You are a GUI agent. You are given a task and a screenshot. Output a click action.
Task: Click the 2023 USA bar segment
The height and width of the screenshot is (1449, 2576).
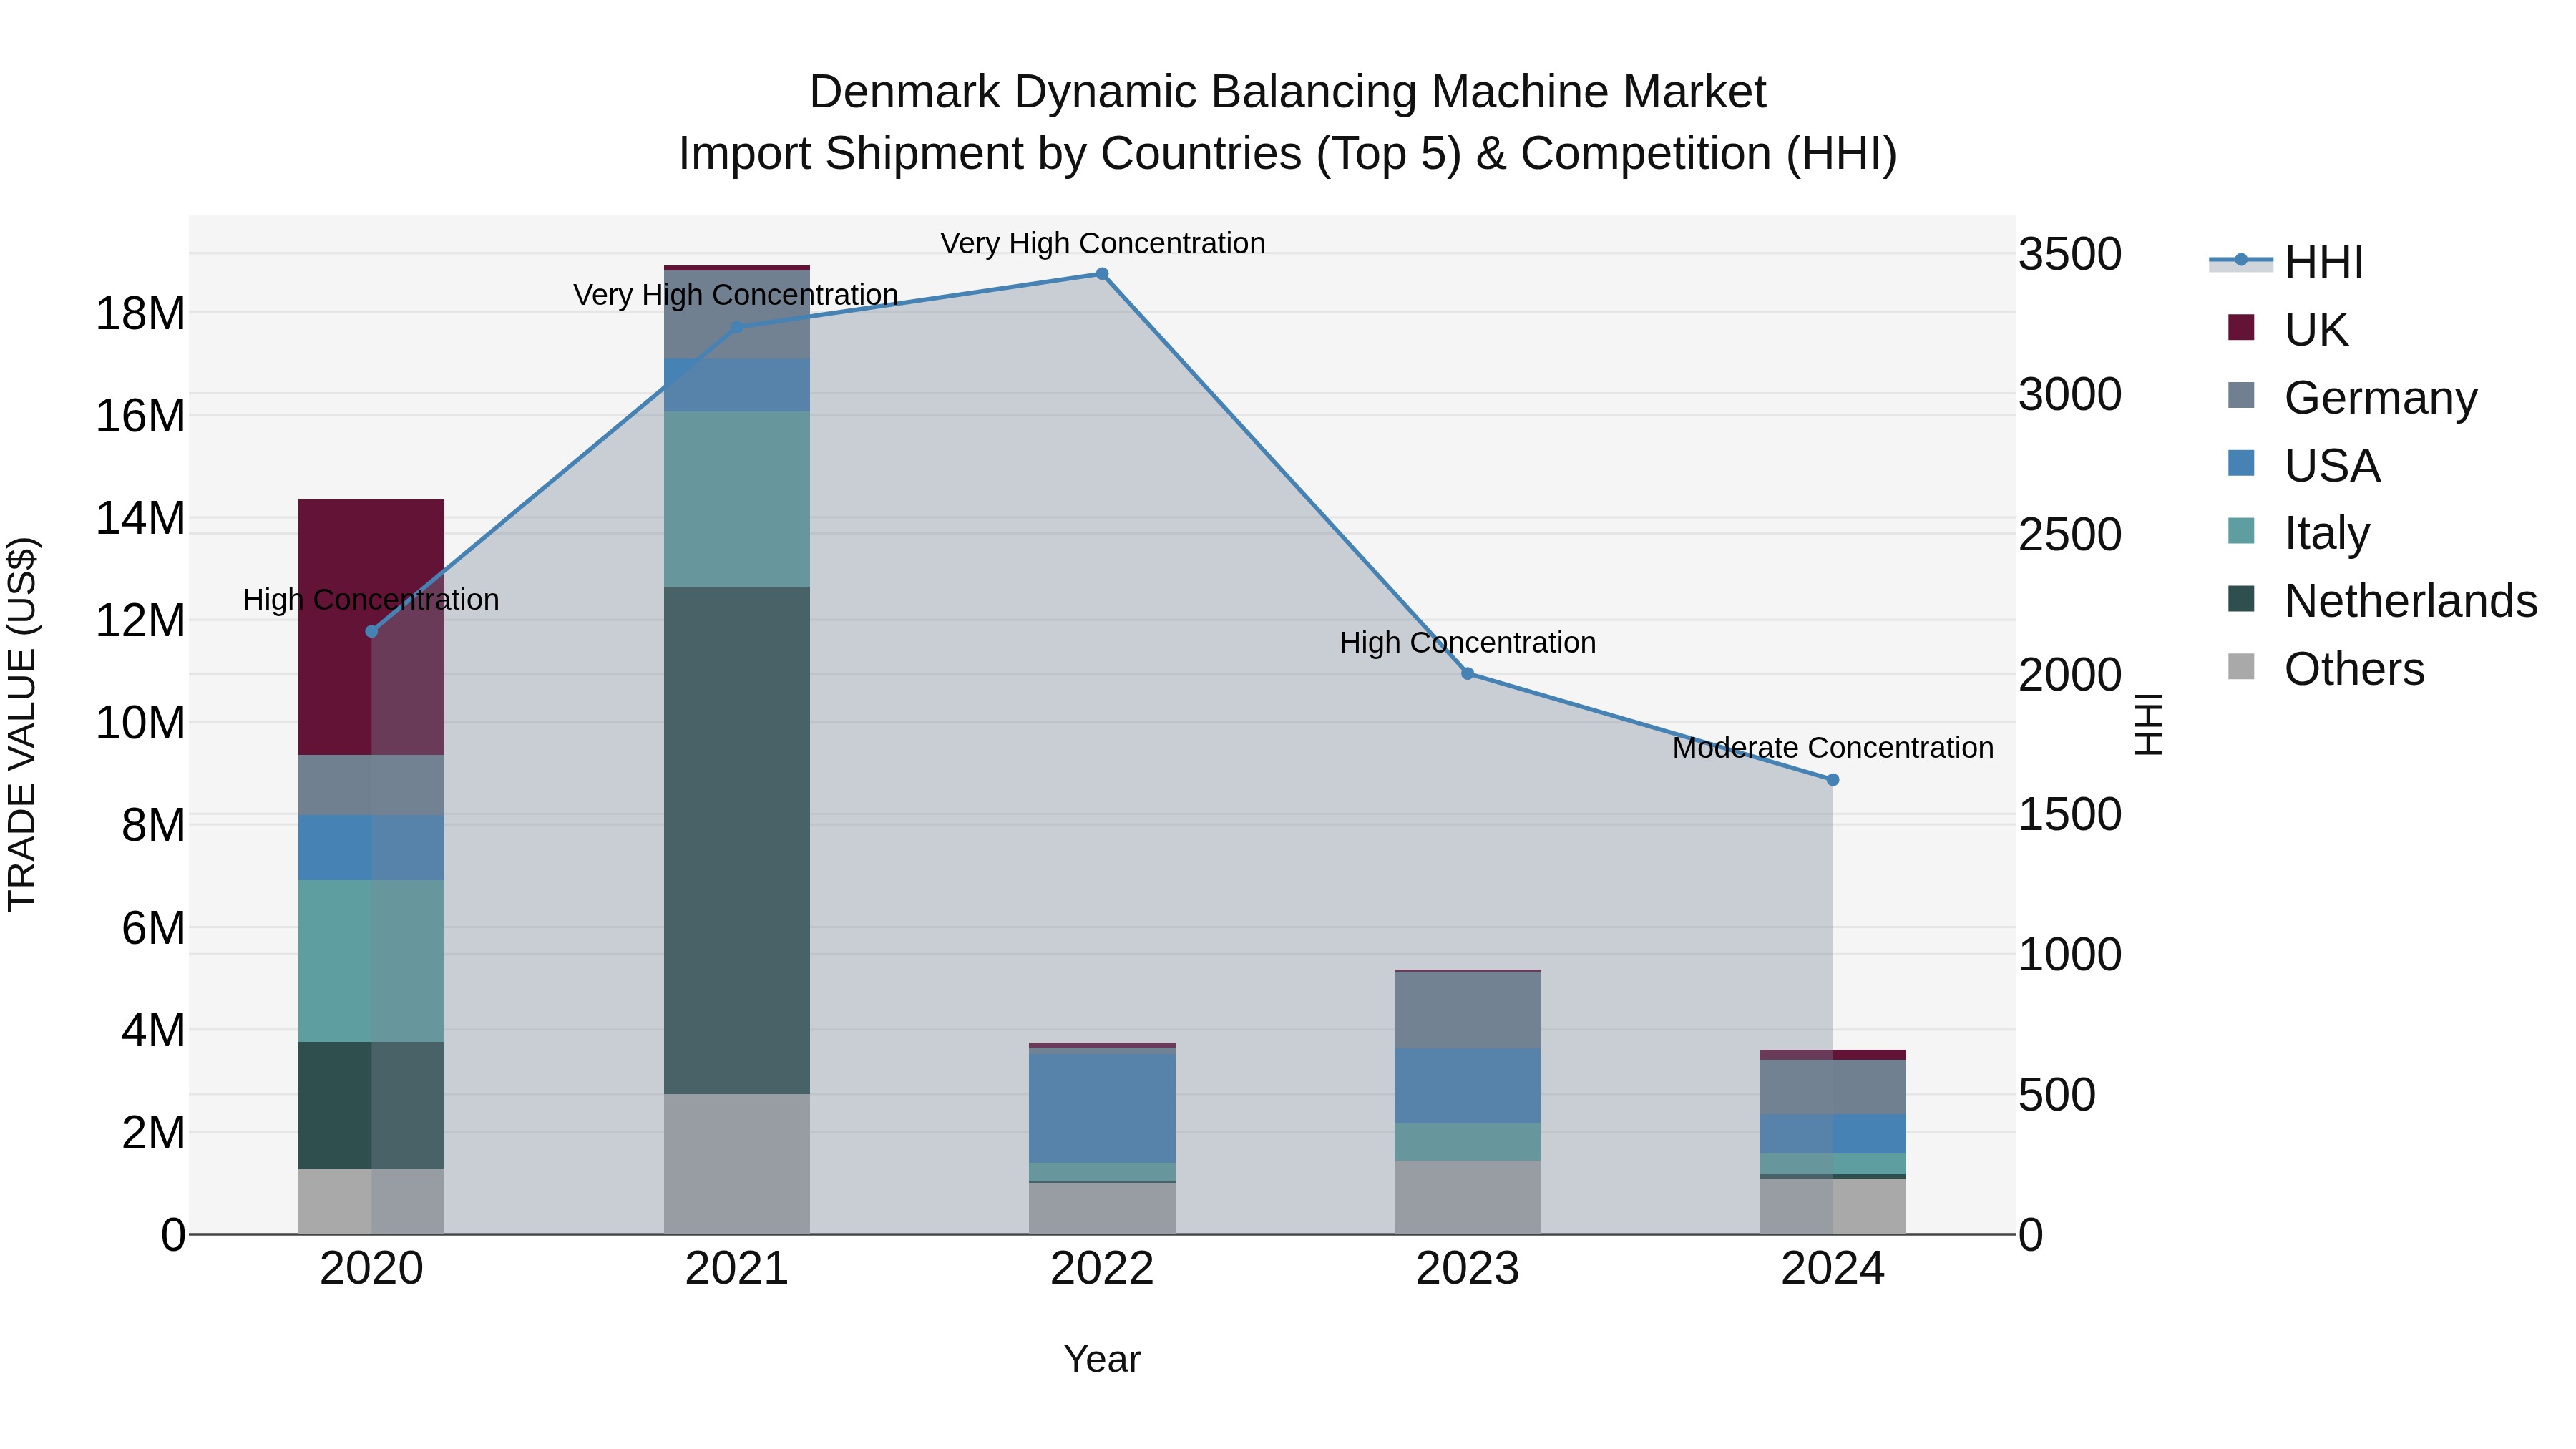coord(1468,1086)
